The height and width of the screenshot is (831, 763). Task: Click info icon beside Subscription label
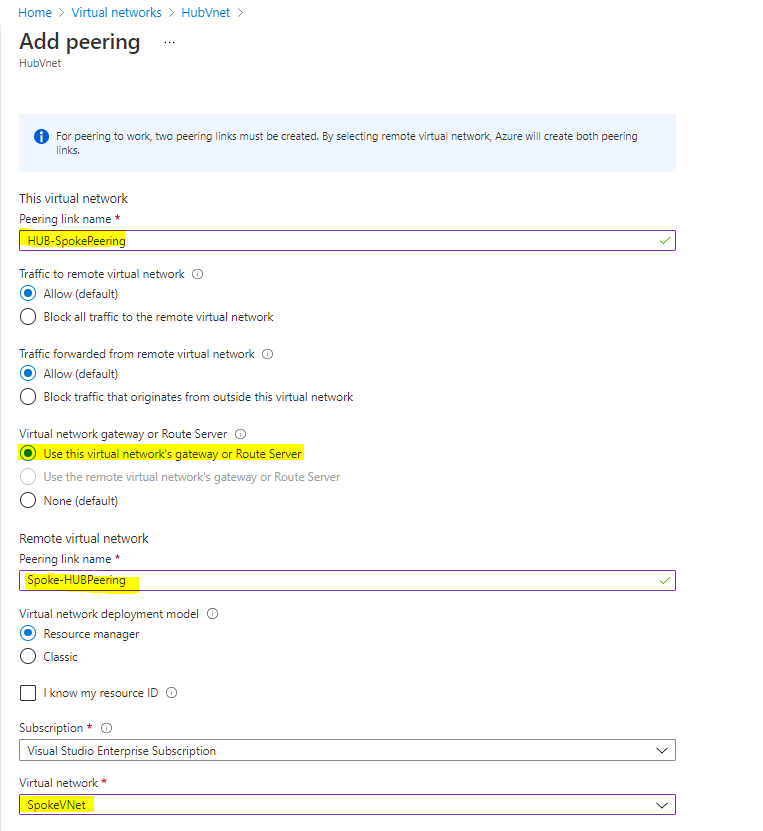click(x=106, y=728)
